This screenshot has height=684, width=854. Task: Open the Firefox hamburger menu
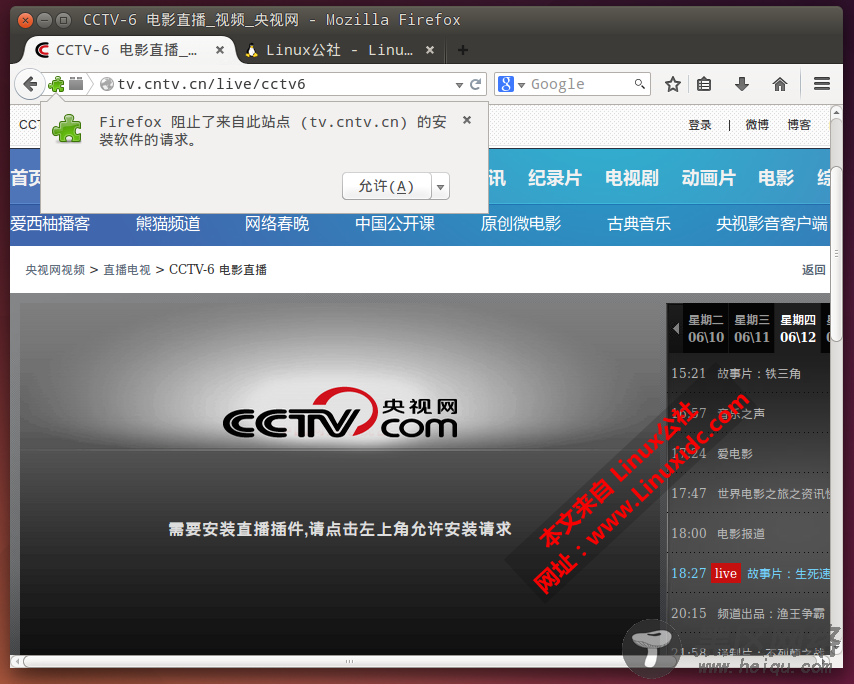[822, 84]
